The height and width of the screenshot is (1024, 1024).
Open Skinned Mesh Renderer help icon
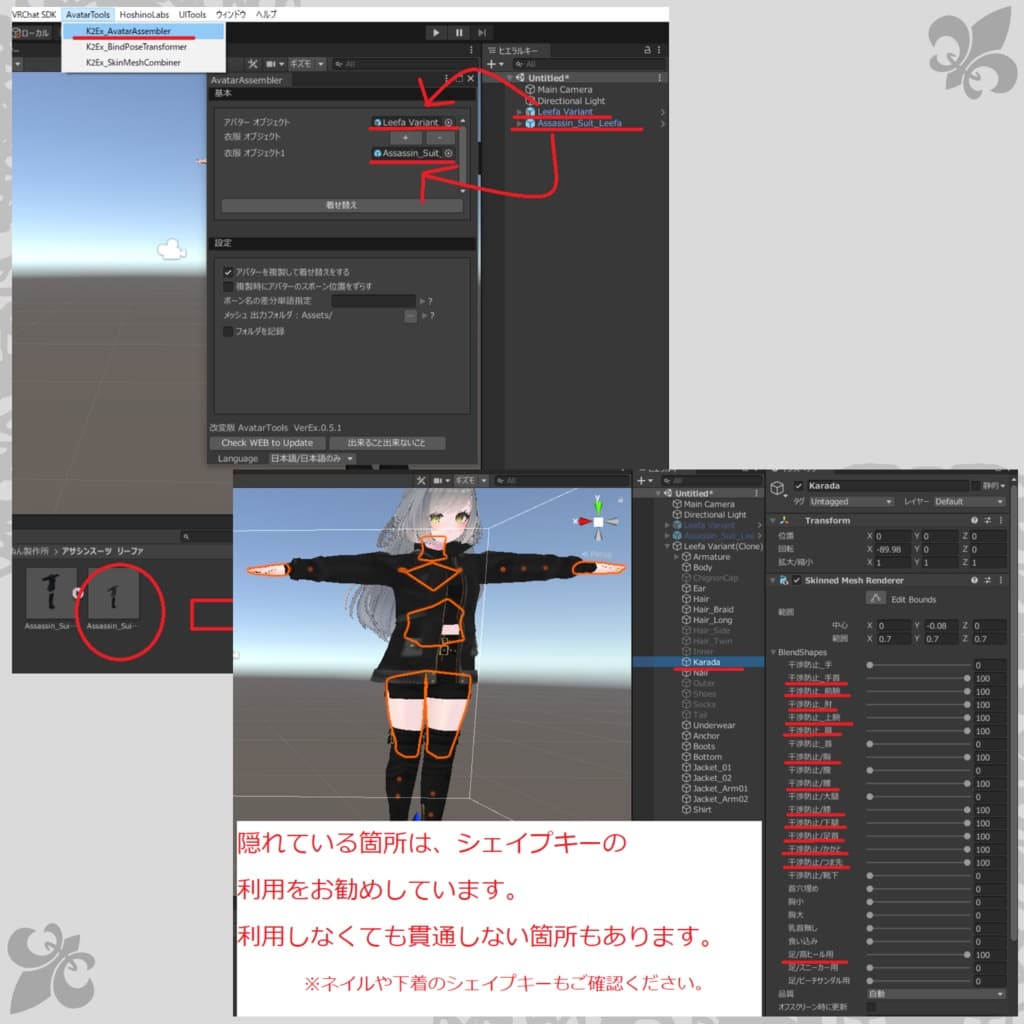coord(974,580)
